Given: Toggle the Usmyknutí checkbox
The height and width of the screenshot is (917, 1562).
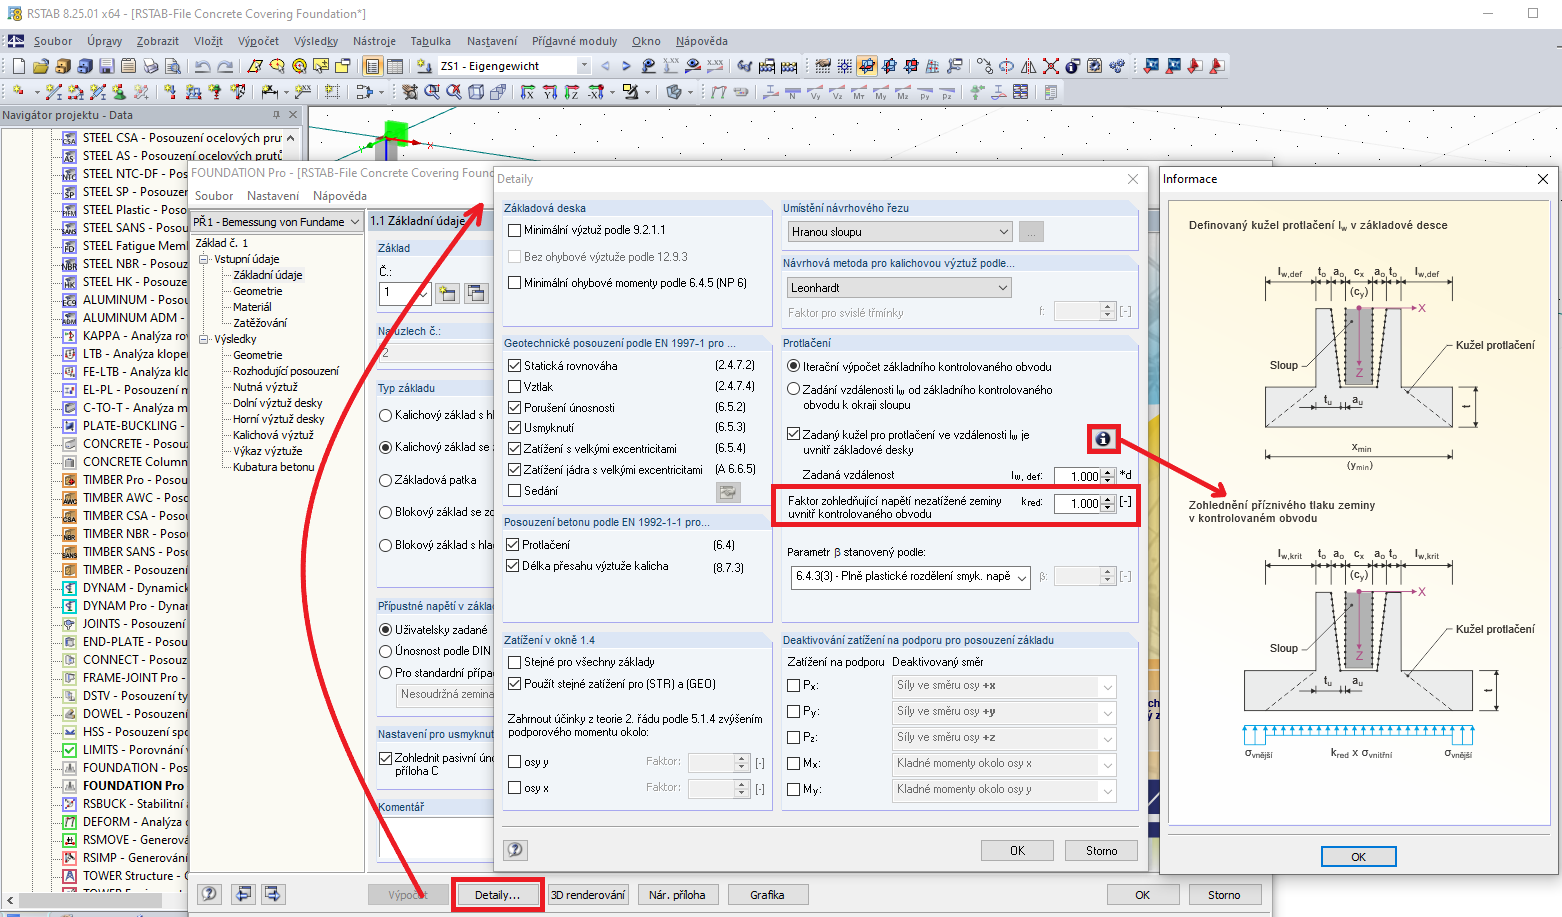Looking at the screenshot, I should pyautogui.click(x=514, y=428).
